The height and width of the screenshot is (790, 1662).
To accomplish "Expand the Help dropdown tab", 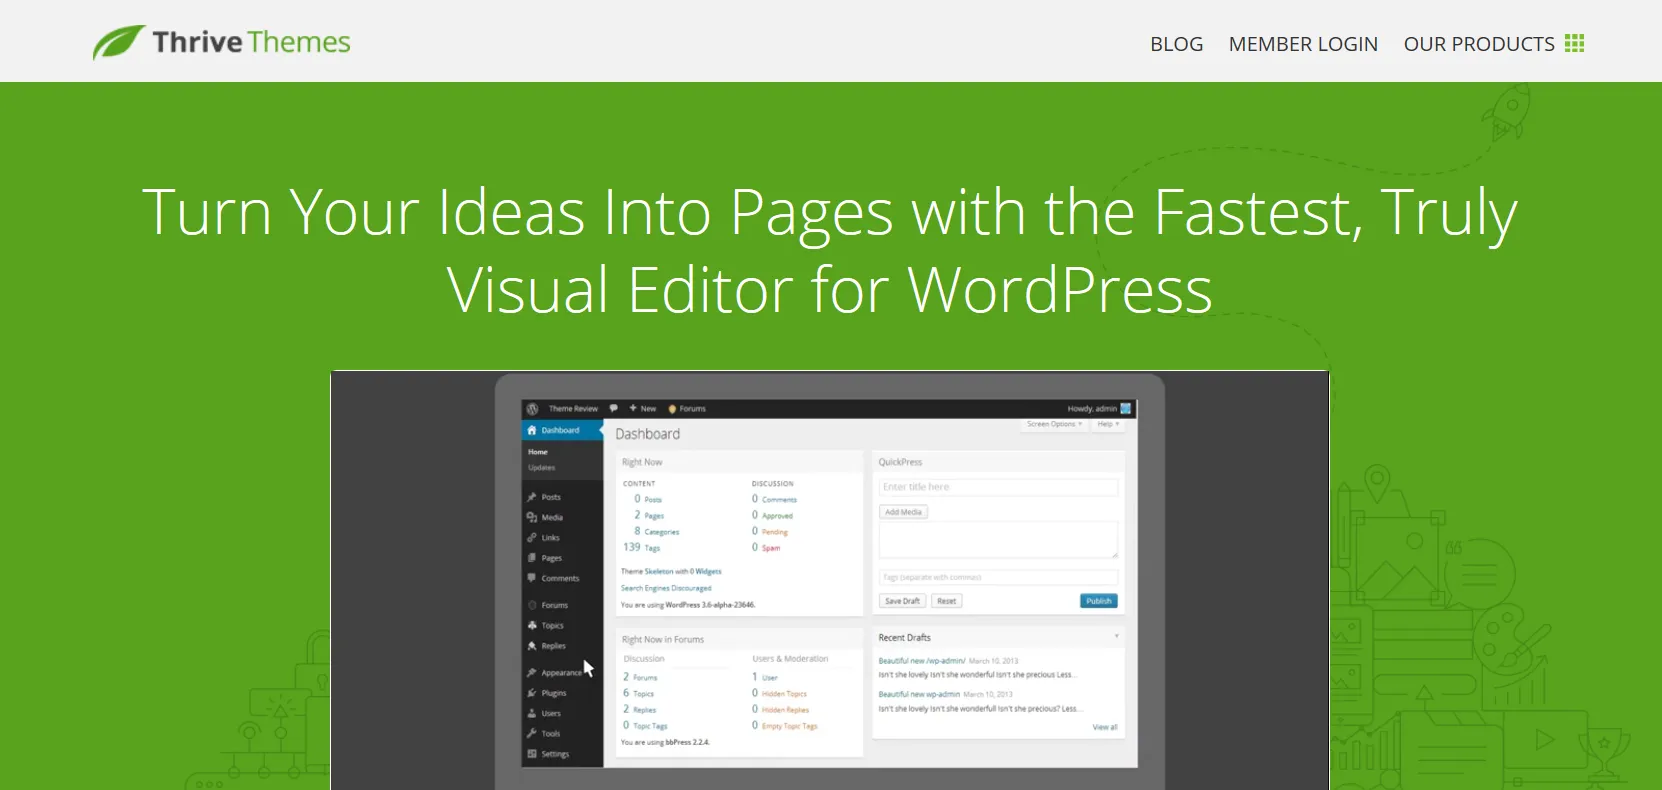I will coord(1108,424).
